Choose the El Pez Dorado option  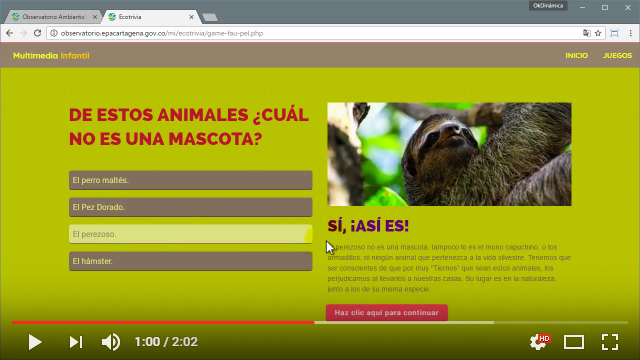(191, 207)
